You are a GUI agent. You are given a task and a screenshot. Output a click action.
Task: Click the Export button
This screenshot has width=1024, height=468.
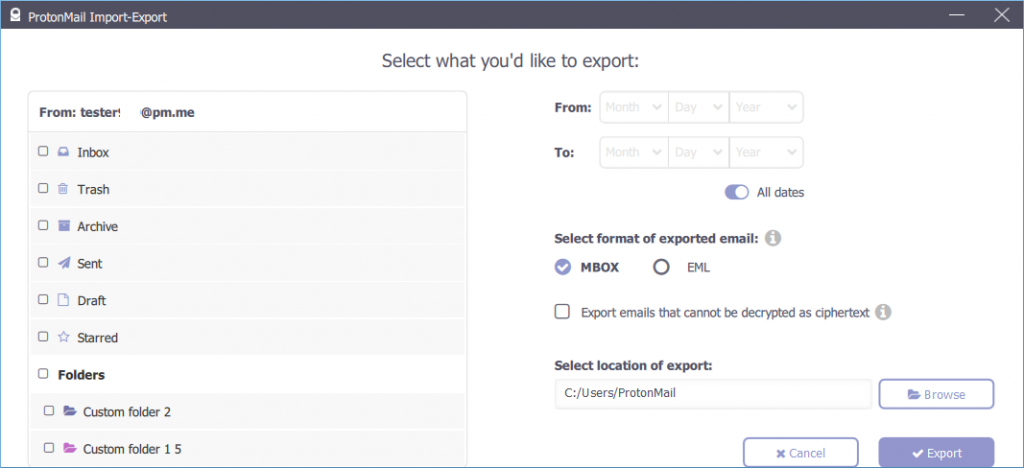[936, 453]
